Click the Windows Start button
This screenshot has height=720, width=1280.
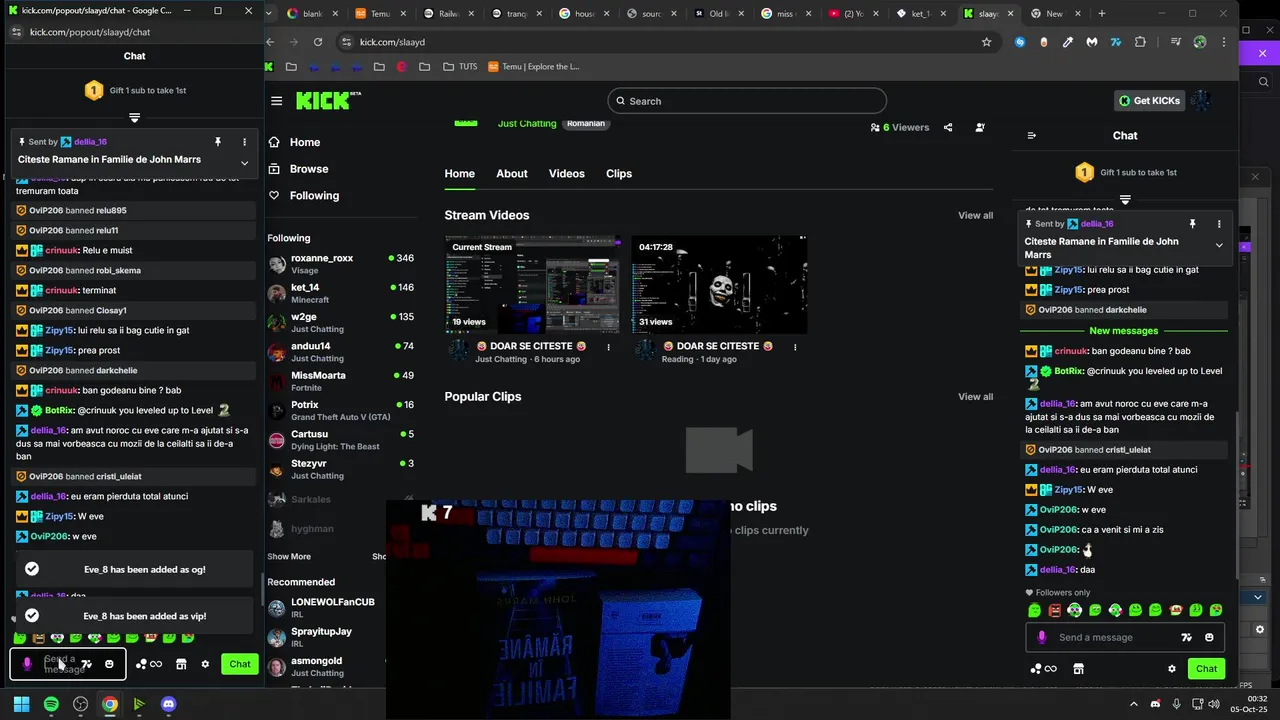pyautogui.click(x=21, y=704)
